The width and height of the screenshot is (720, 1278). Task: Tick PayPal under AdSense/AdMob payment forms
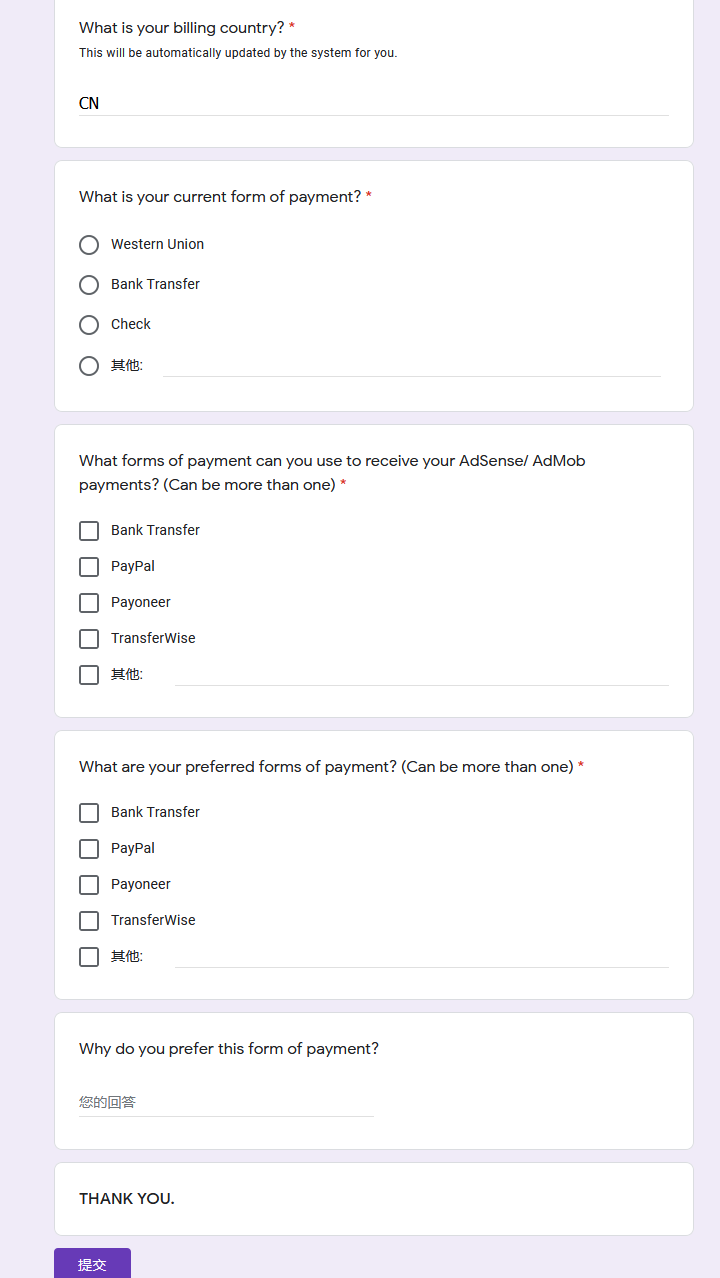coord(89,567)
